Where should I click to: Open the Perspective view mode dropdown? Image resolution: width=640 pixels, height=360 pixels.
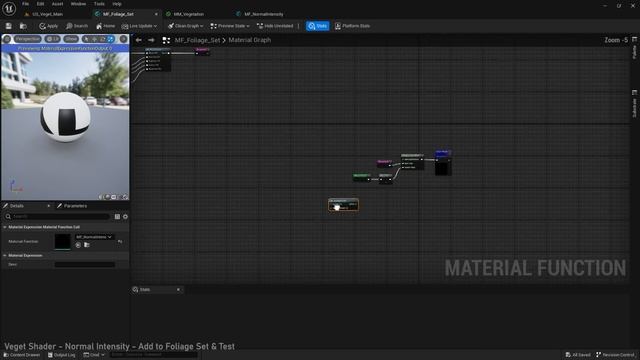pyautogui.click(x=28, y=39)
